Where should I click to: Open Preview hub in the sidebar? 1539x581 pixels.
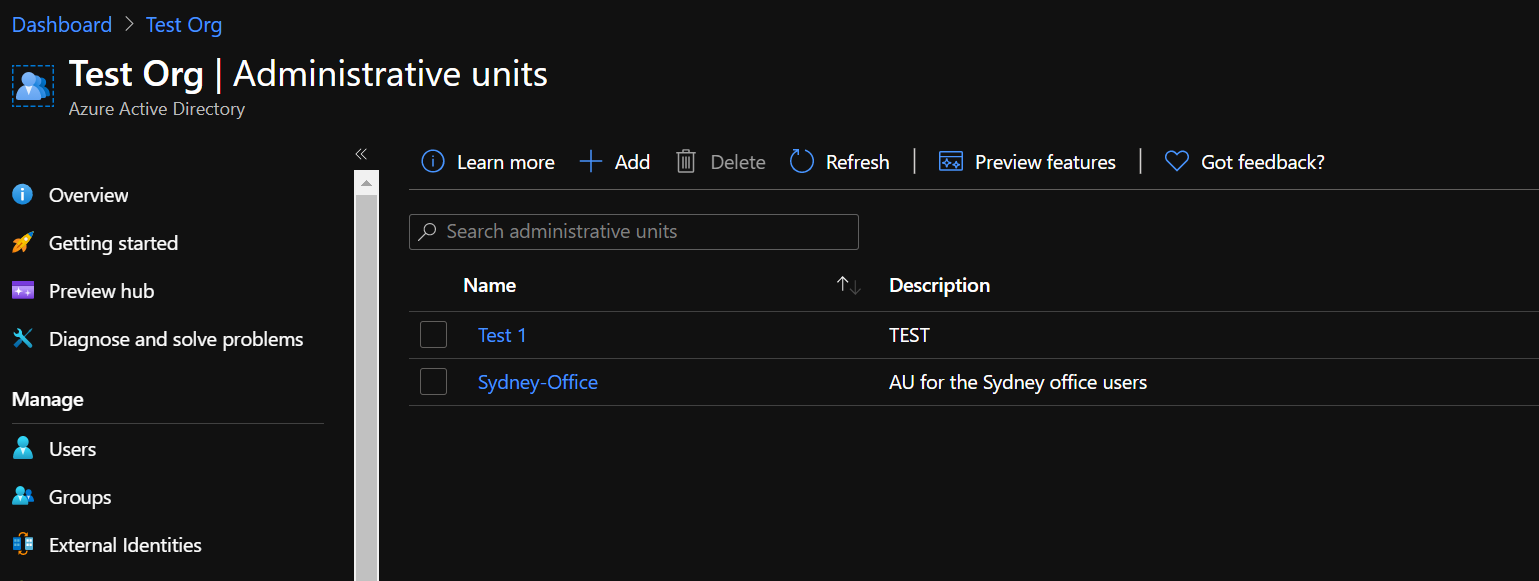(101, 291)
